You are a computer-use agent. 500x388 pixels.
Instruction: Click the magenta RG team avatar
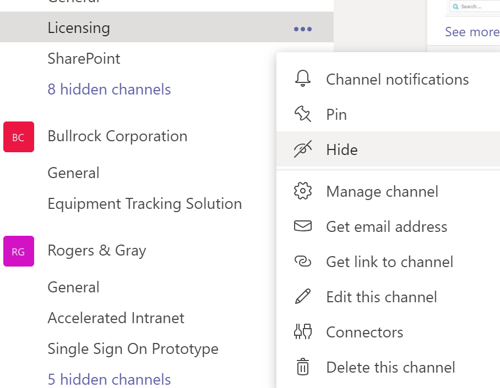[x=19, y=251]
